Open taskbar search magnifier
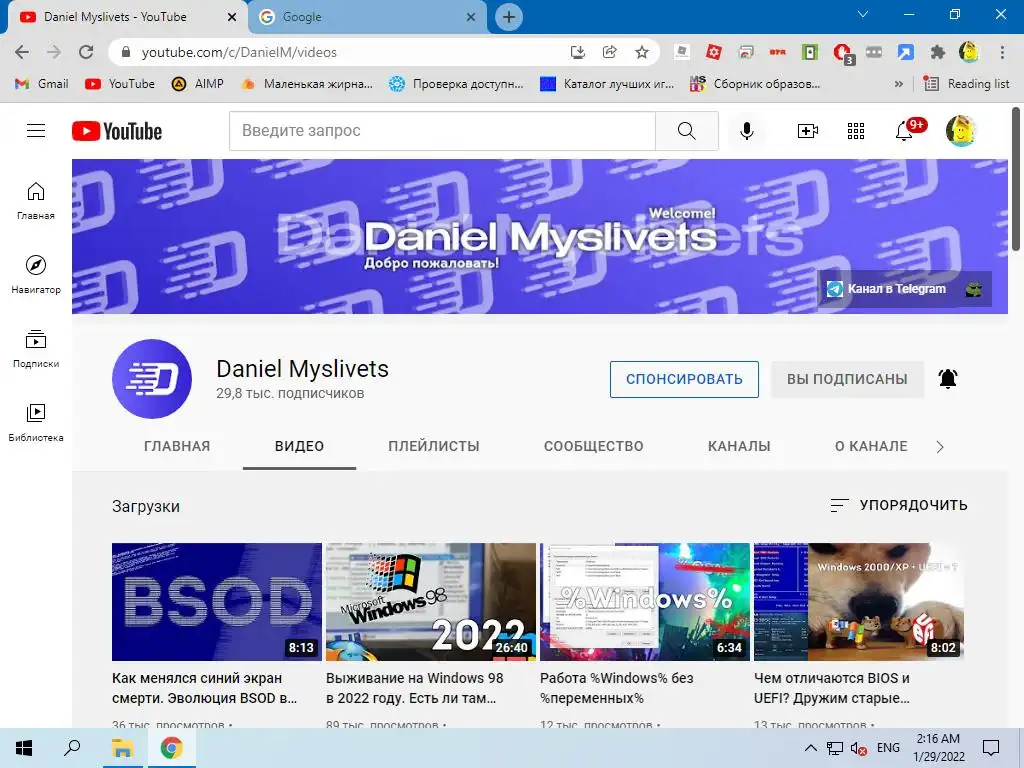Viewport: 1024px width, 768px height. pyautogui.click(x=72, y=748)
